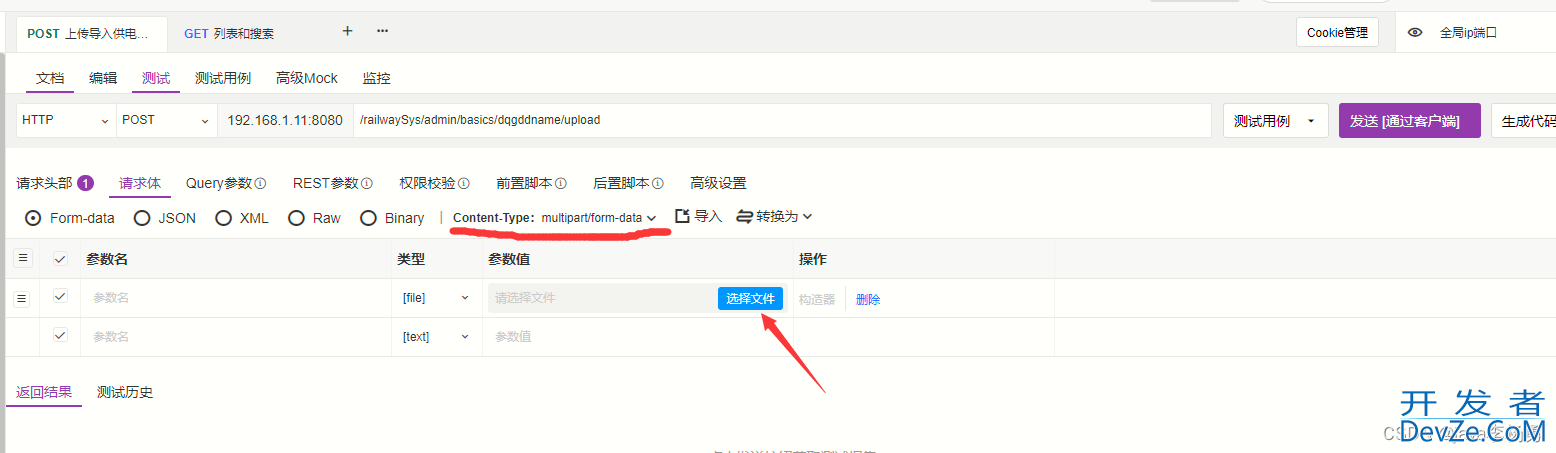Viewport: 1556px width, 453px height.
Task: Open the [file] parameter type dropdown
Action: pos(435,298)
